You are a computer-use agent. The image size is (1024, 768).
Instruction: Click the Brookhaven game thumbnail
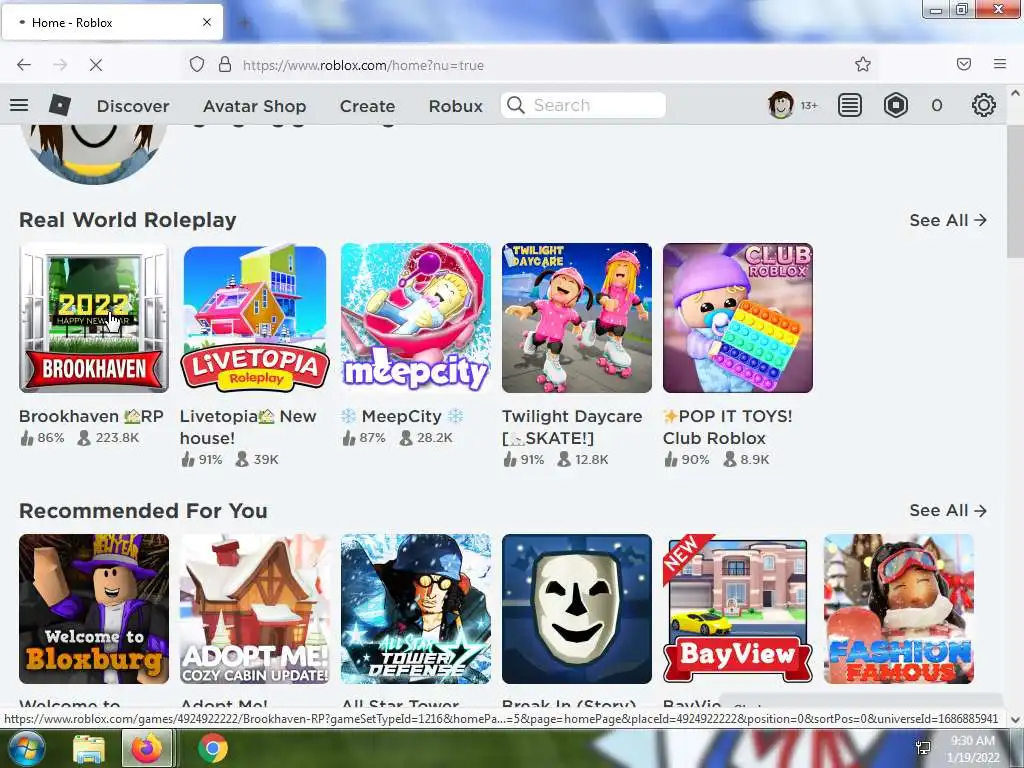(94, 318)
